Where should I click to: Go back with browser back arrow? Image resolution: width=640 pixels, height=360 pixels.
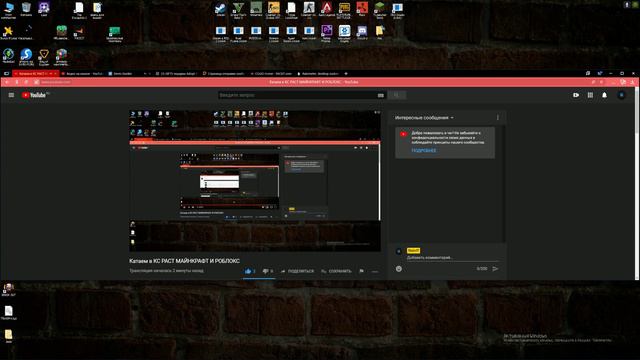pos(7,82)
